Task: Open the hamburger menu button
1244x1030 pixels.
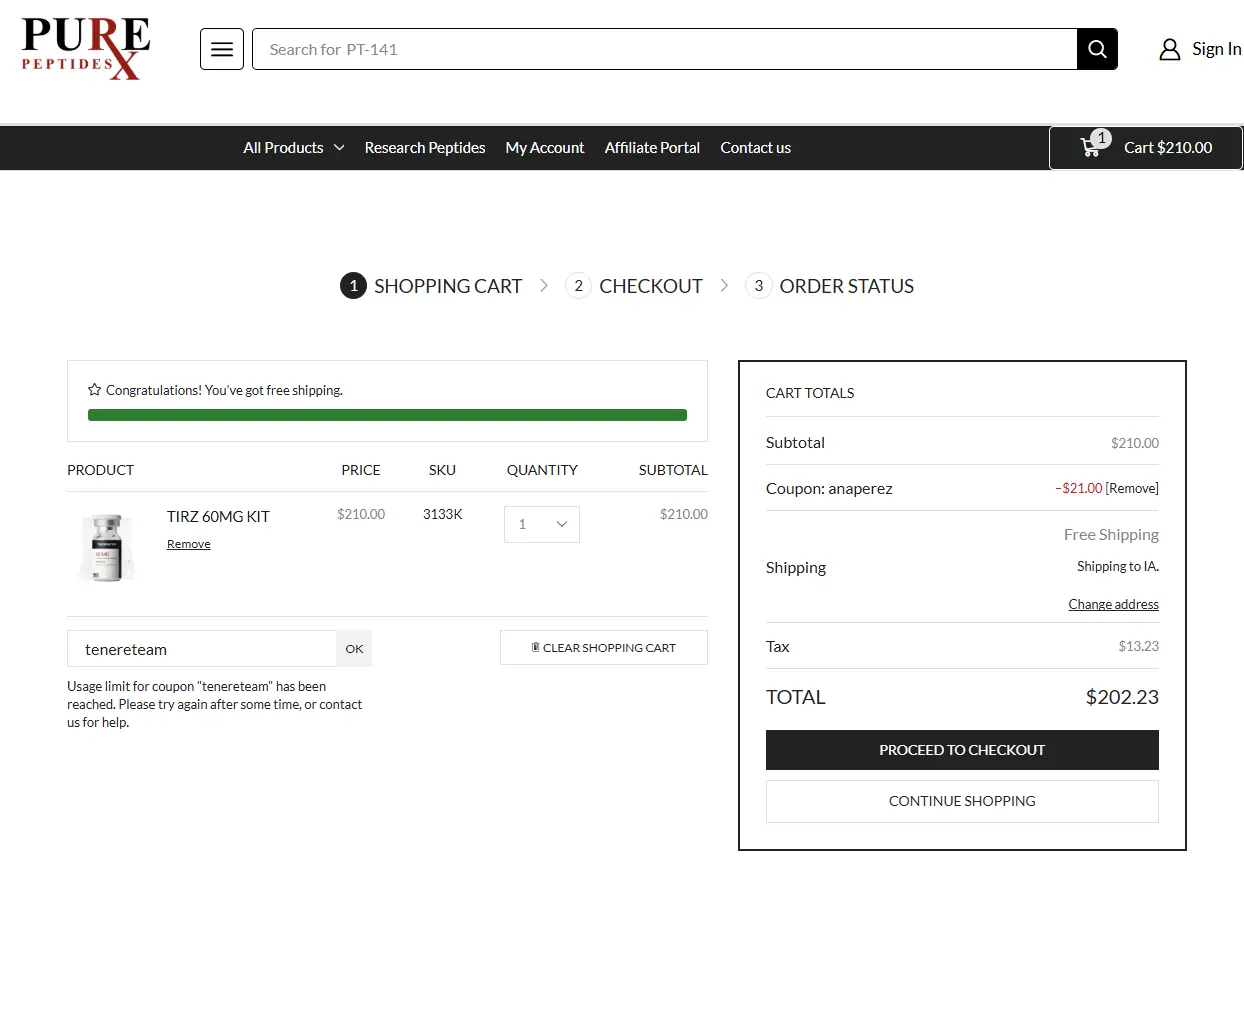Action: tap(222, 49)
